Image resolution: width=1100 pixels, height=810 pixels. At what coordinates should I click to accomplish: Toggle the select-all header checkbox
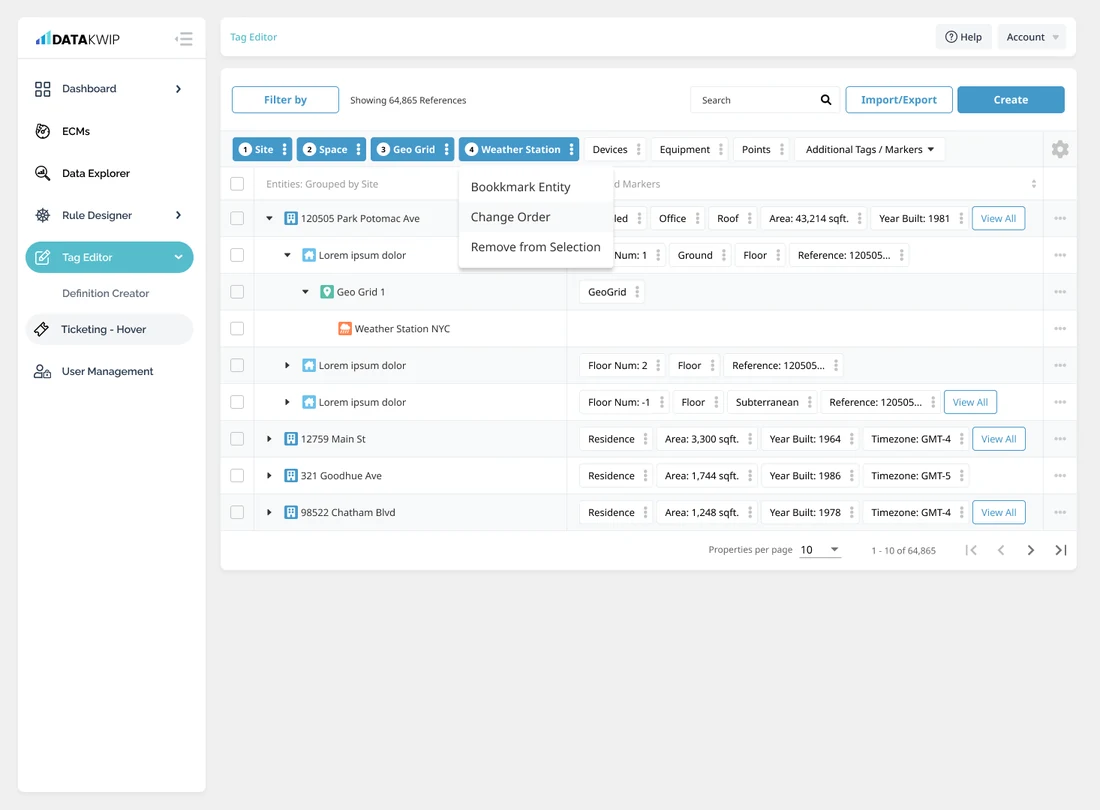point(237,184)
